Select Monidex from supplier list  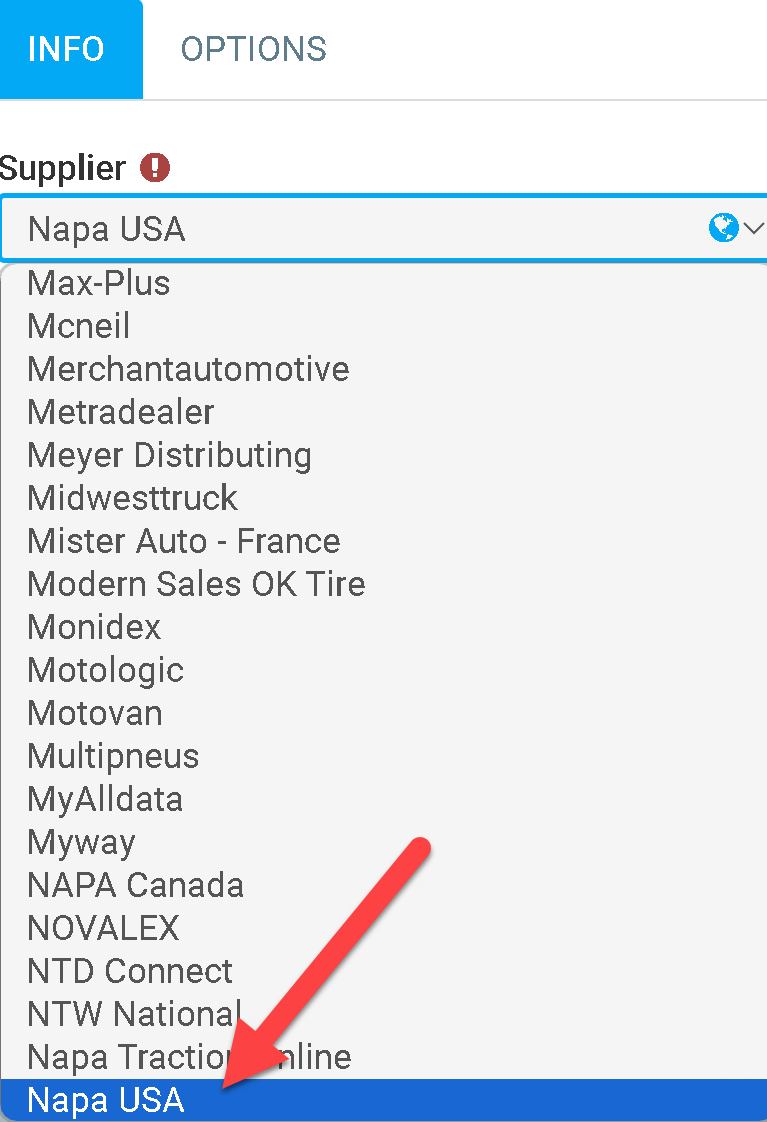coord(95,627)
